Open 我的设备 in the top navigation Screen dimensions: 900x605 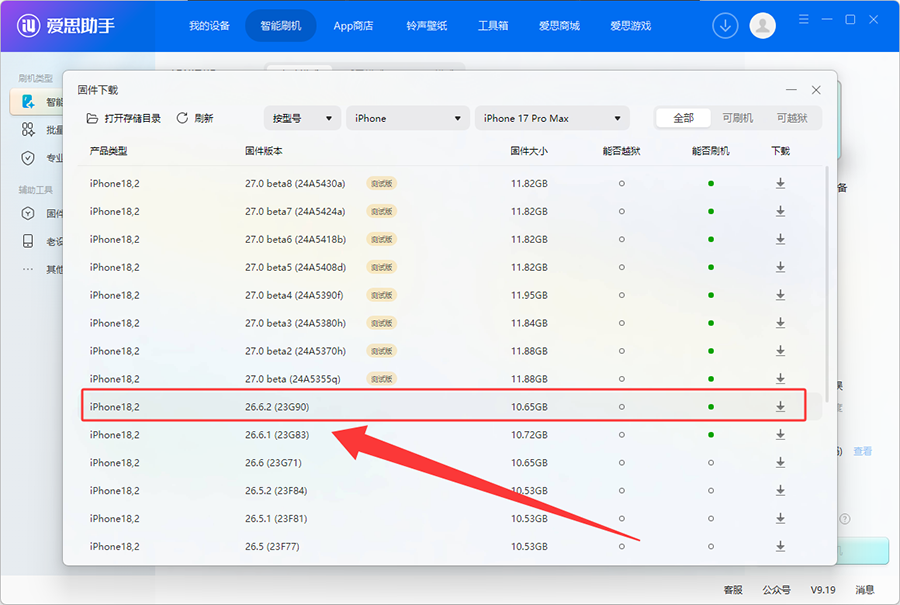(210, 26)
